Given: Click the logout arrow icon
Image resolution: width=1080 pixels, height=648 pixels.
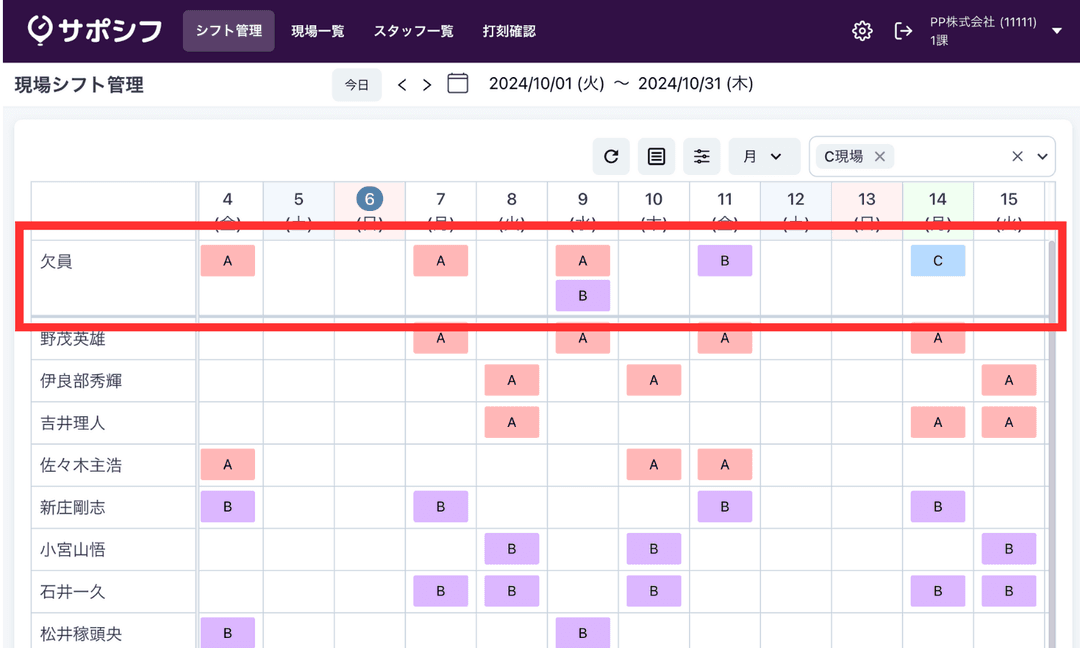Looking at the screenshot, I should pyautogui.click(x=903, y=31).
